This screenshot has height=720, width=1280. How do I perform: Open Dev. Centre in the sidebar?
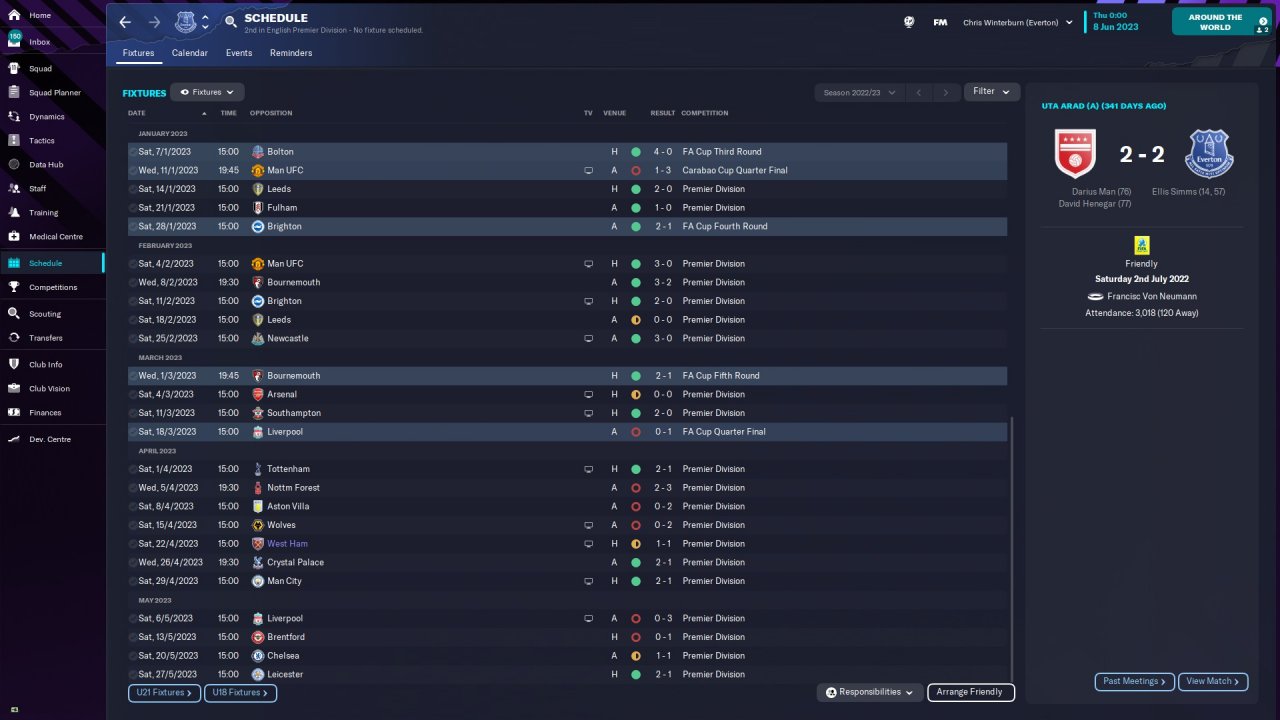pyautogui.click(x=50, y=440)
